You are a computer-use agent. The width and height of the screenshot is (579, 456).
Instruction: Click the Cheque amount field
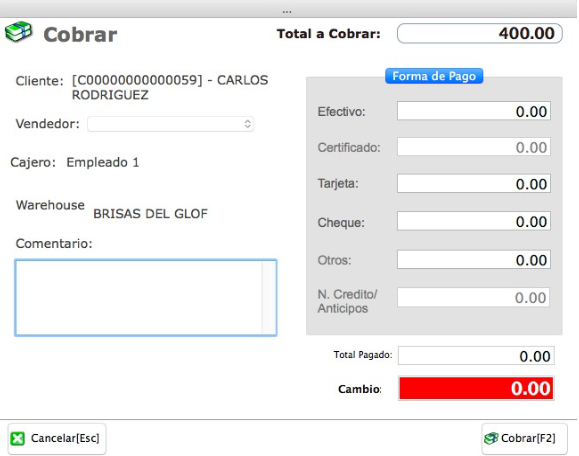pyautogui.click(x=474, y=221)
